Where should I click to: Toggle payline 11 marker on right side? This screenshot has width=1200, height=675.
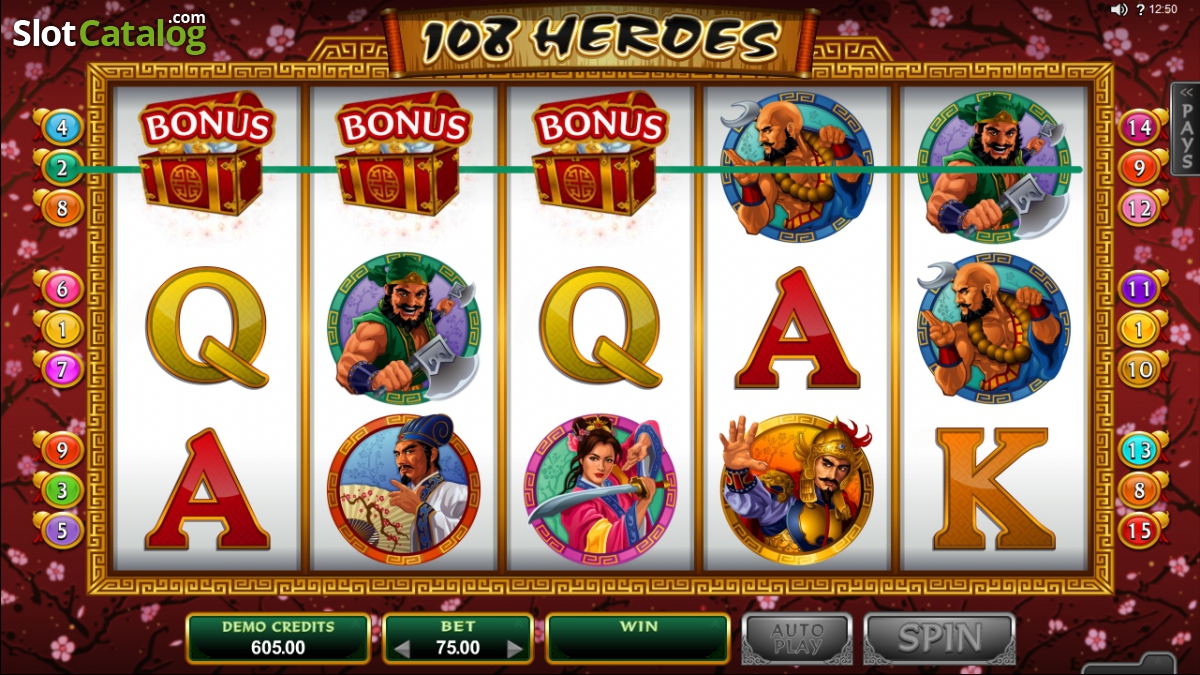1140,290
